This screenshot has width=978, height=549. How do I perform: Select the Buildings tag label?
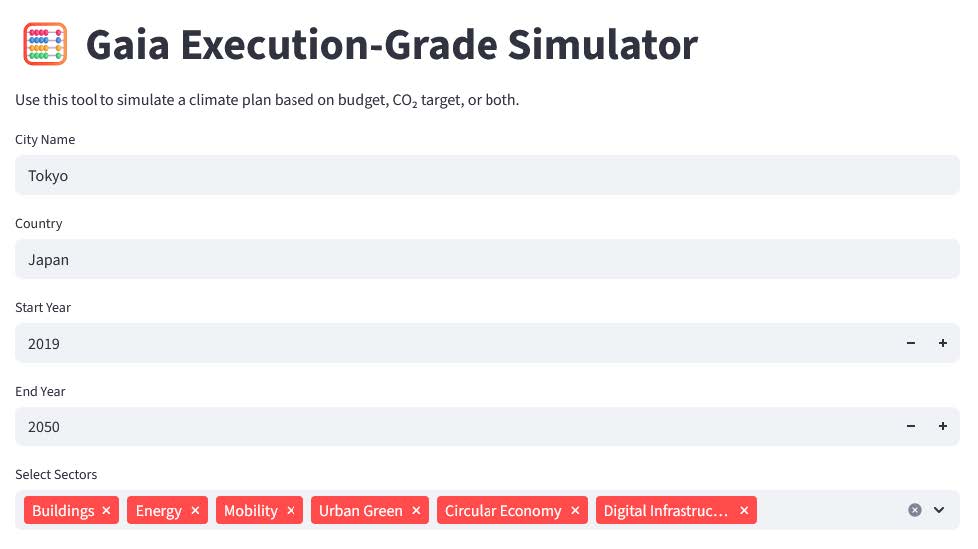(x=63, y=511)
